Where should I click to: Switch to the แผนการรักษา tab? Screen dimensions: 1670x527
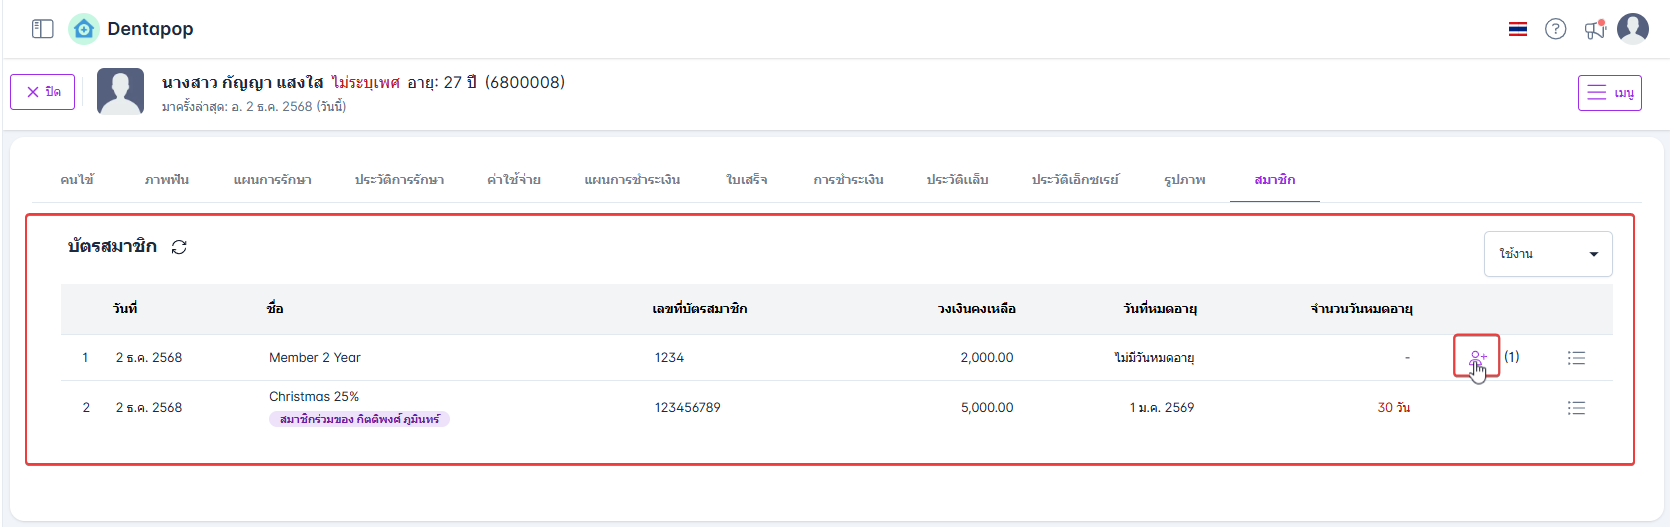pos(272,180)
